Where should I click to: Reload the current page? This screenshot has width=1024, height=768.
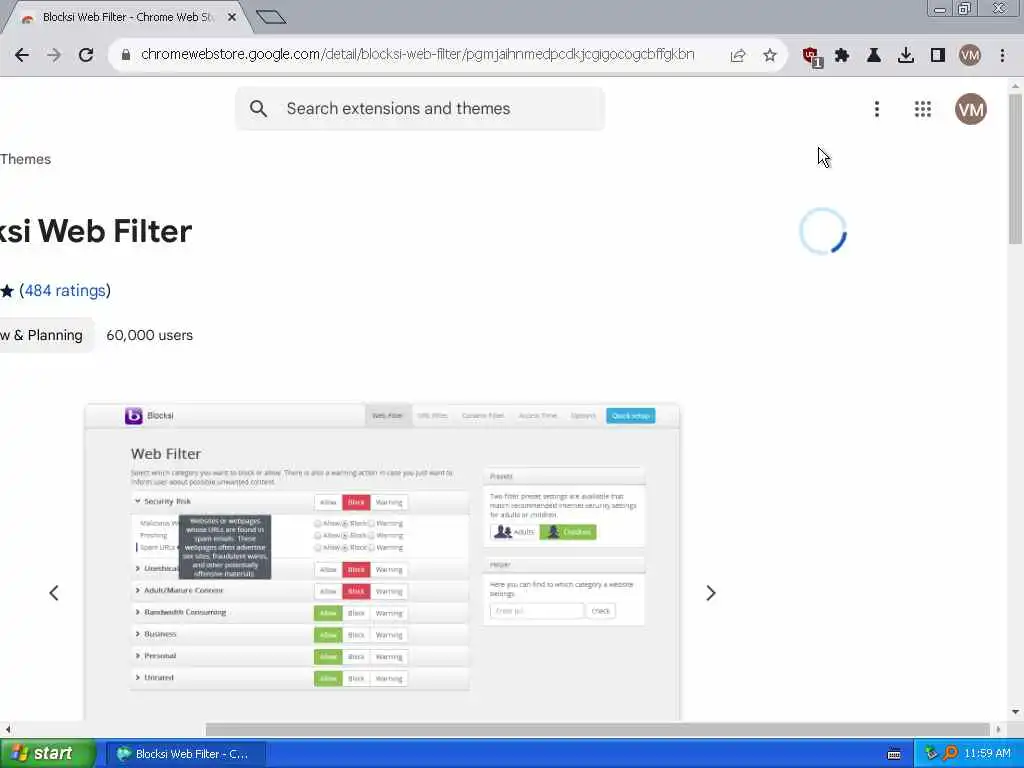coord(86,55)
